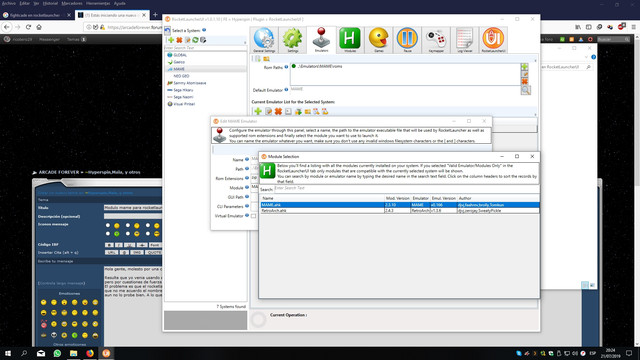Add emulator with green plus in emulator list toolbar

coord(258,111)
